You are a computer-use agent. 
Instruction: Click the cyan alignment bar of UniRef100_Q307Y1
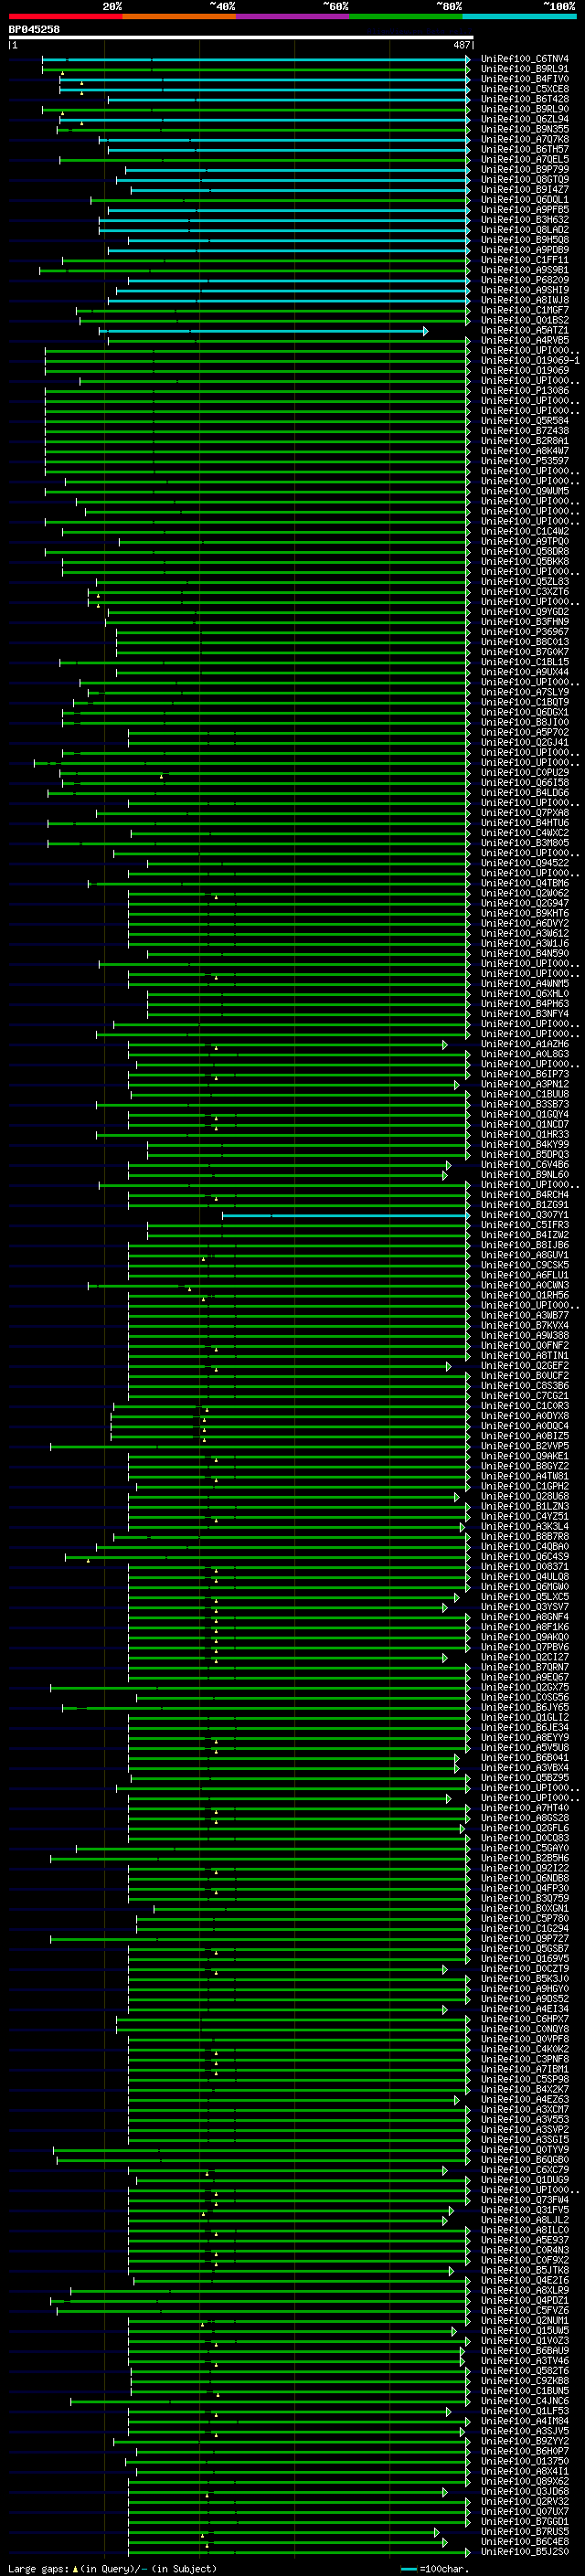tap(346, 1215)
